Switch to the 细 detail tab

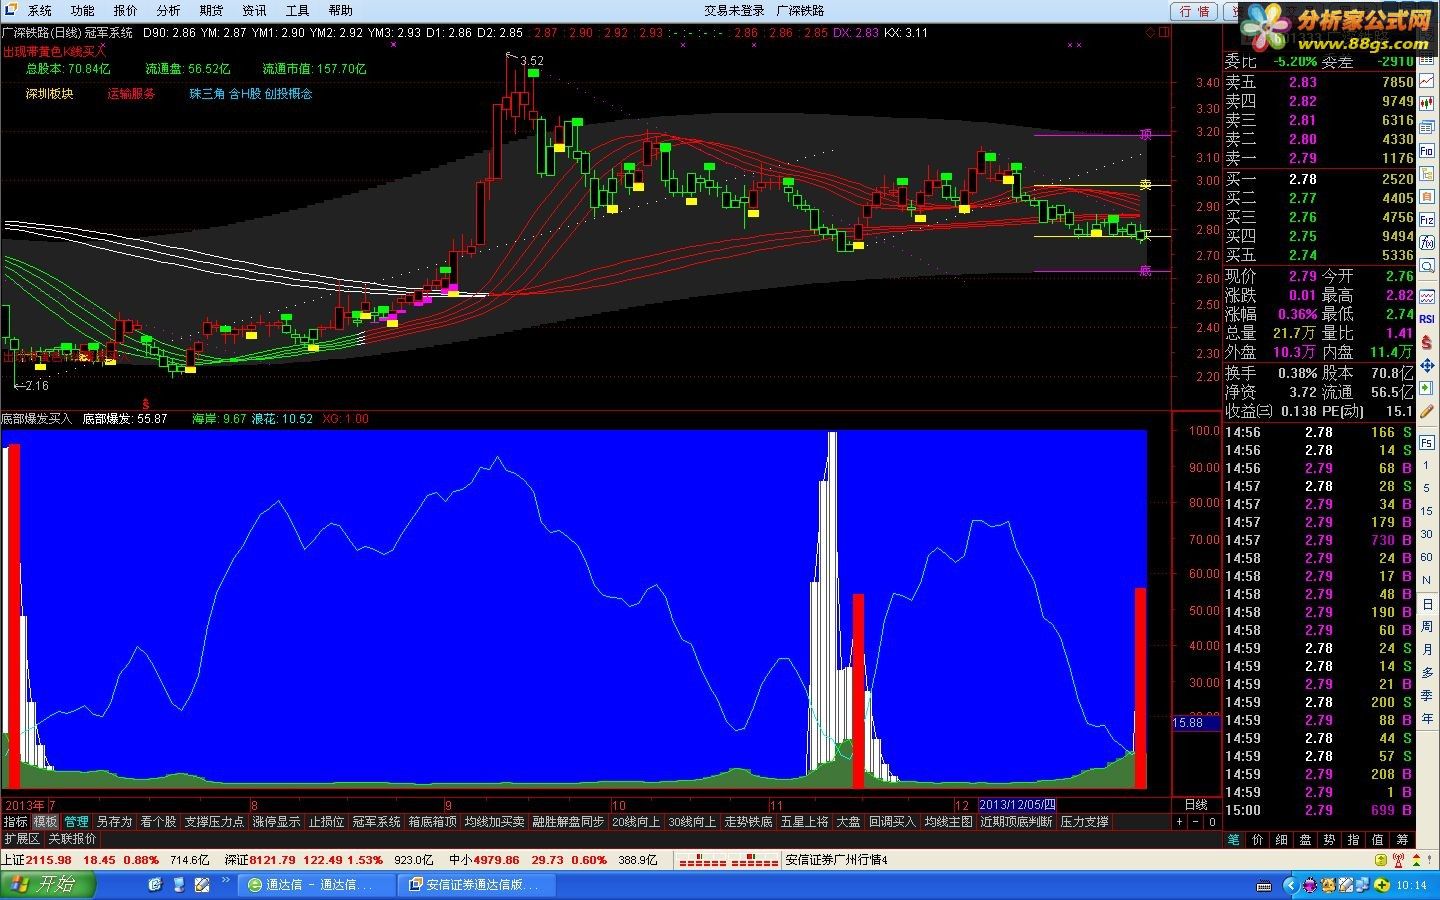click(1282, 840)
